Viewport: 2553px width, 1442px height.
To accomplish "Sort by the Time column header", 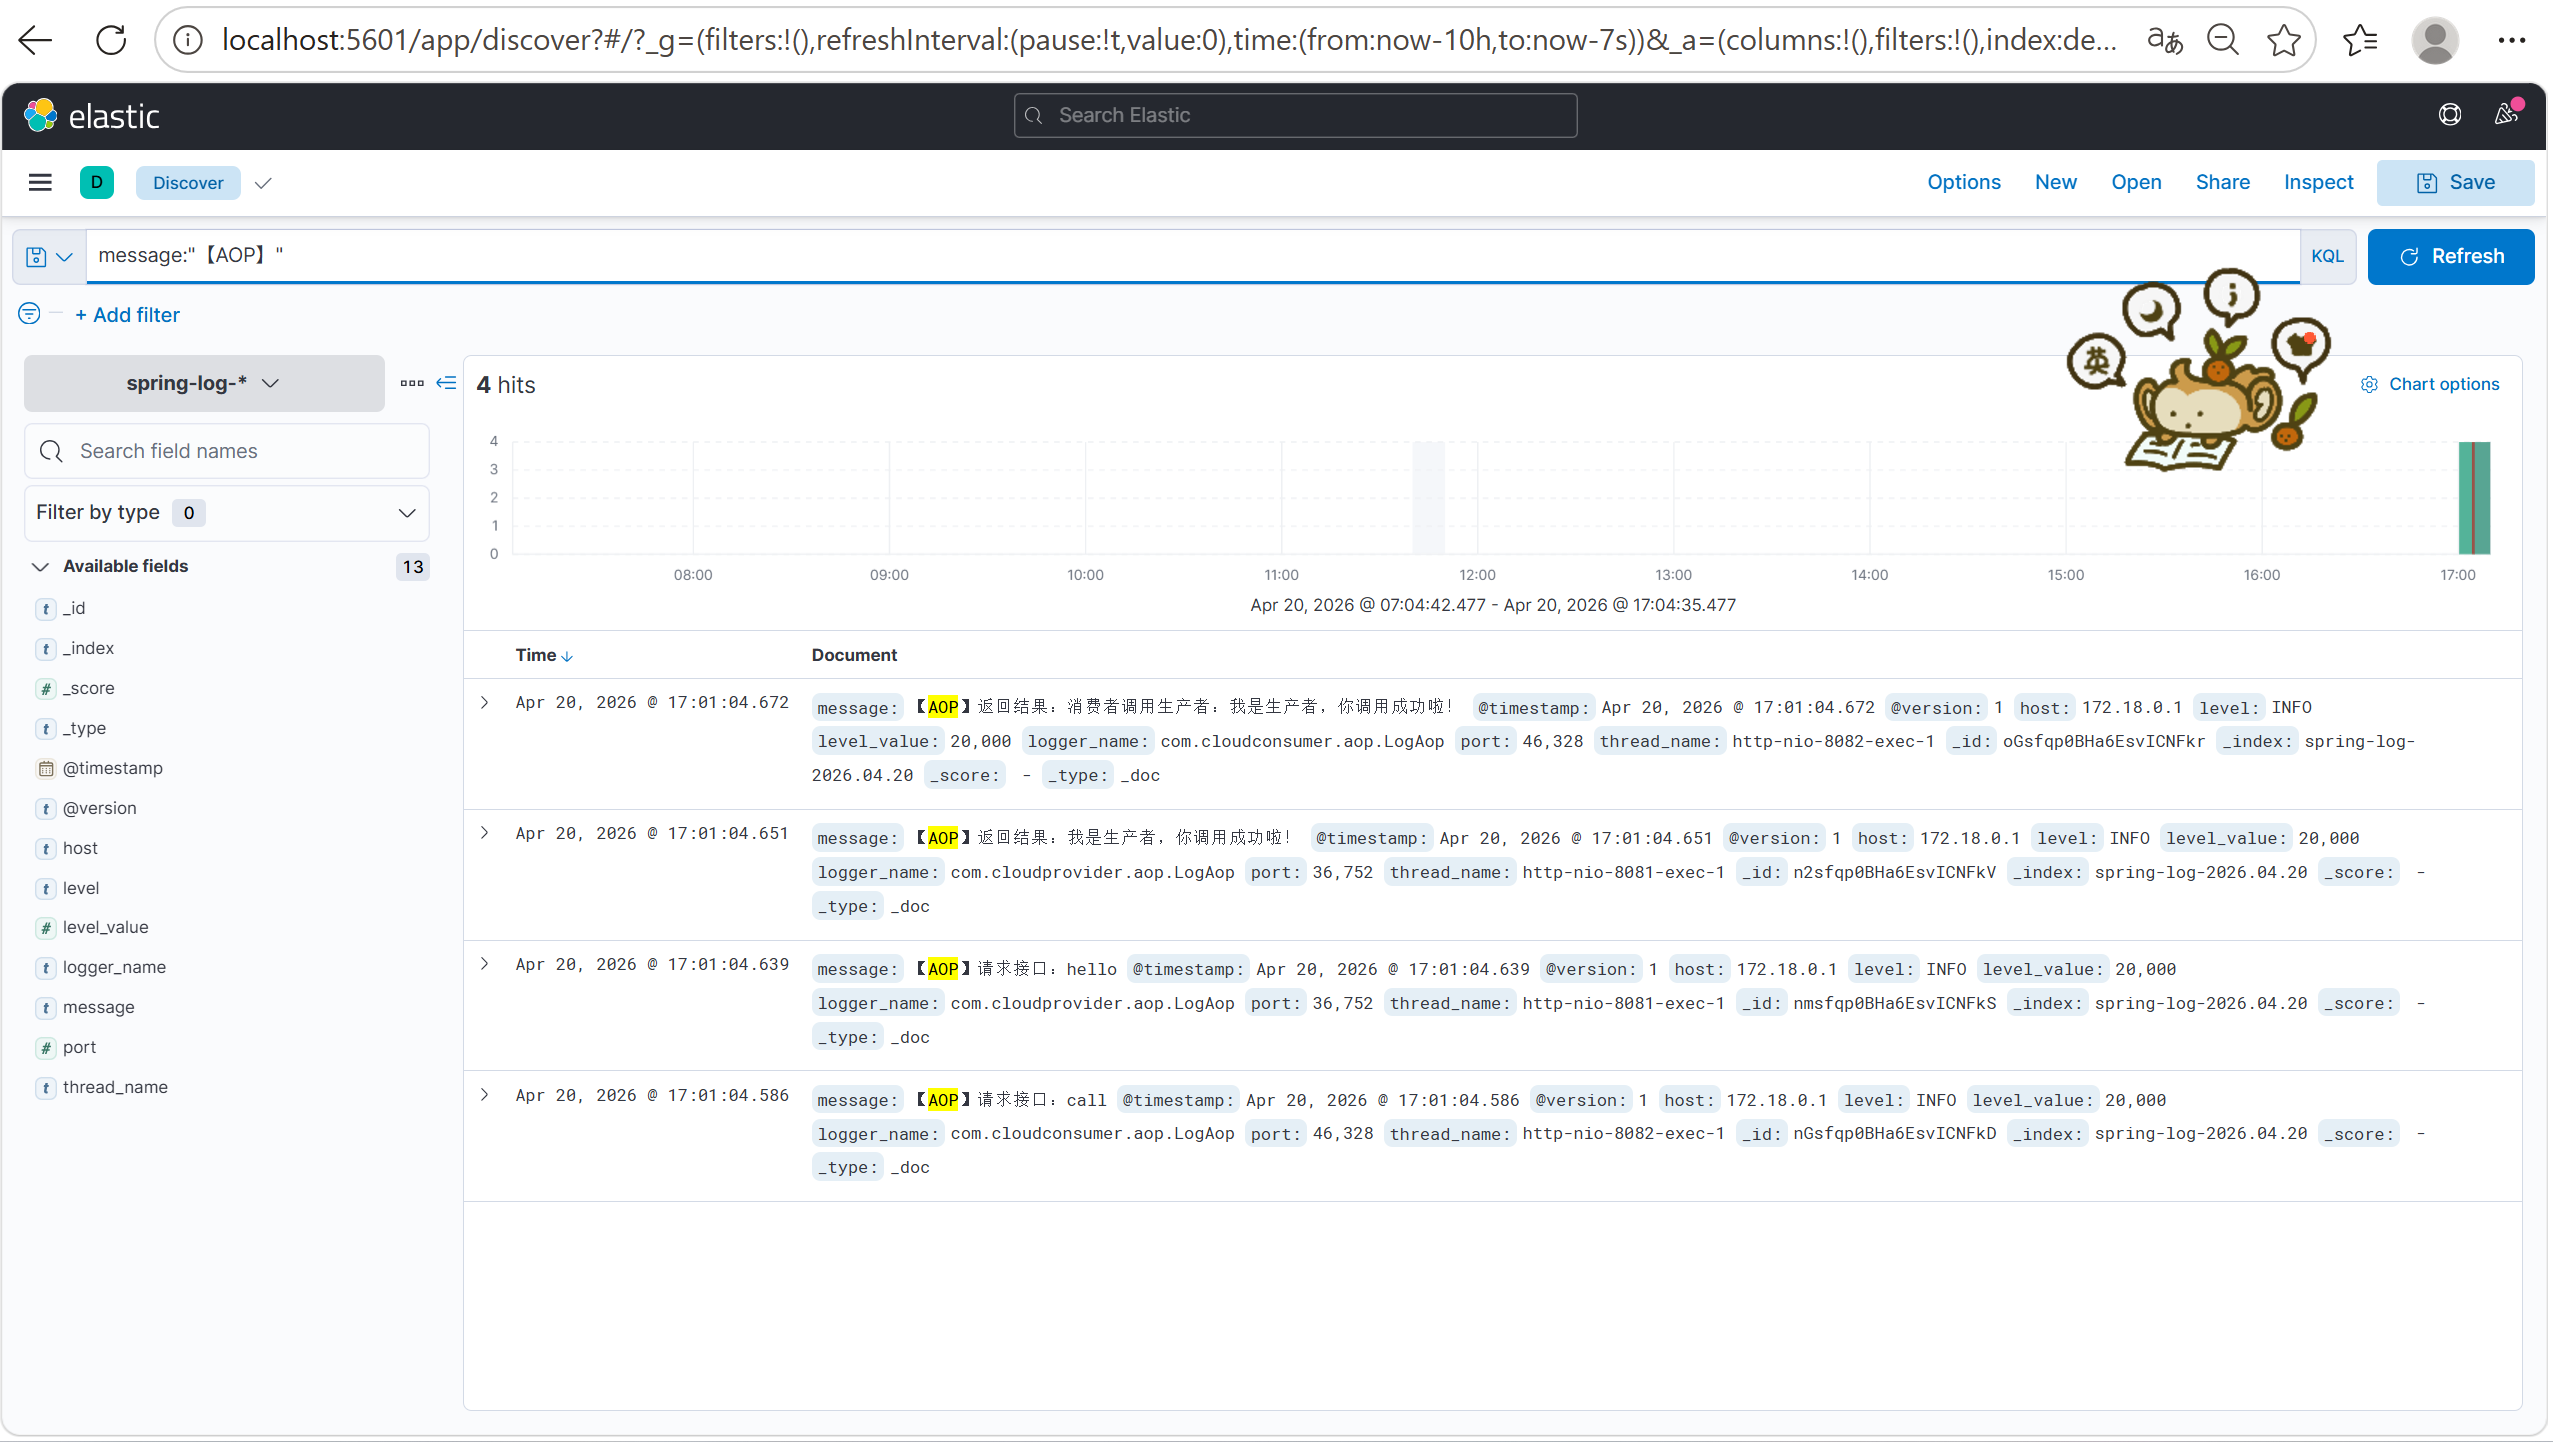I will [543, 655].
